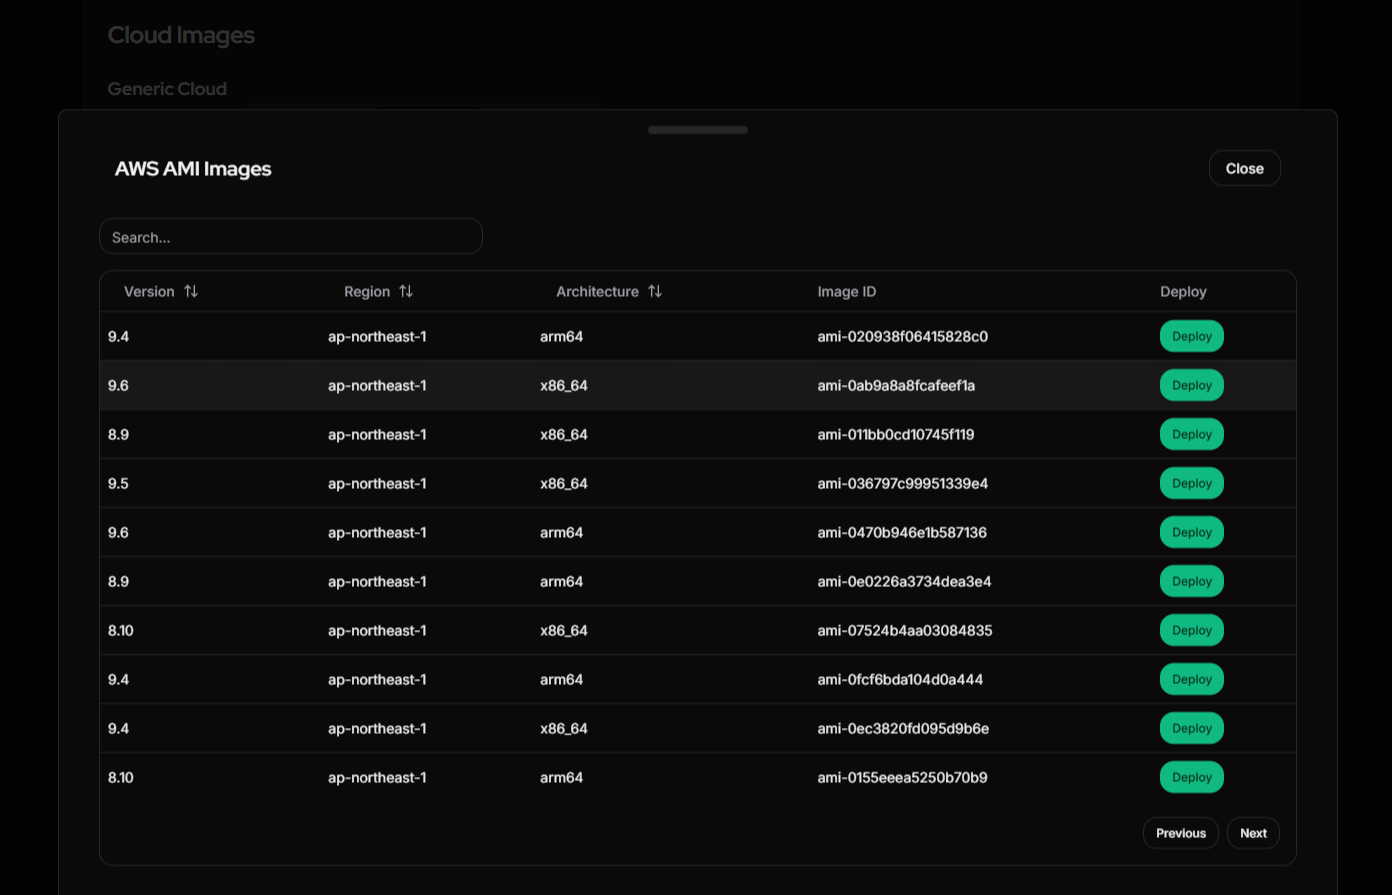Go to the Previous page of results
Image resolution: width=1392 pixels, height=895 pixels.
tap(1180, 833)
